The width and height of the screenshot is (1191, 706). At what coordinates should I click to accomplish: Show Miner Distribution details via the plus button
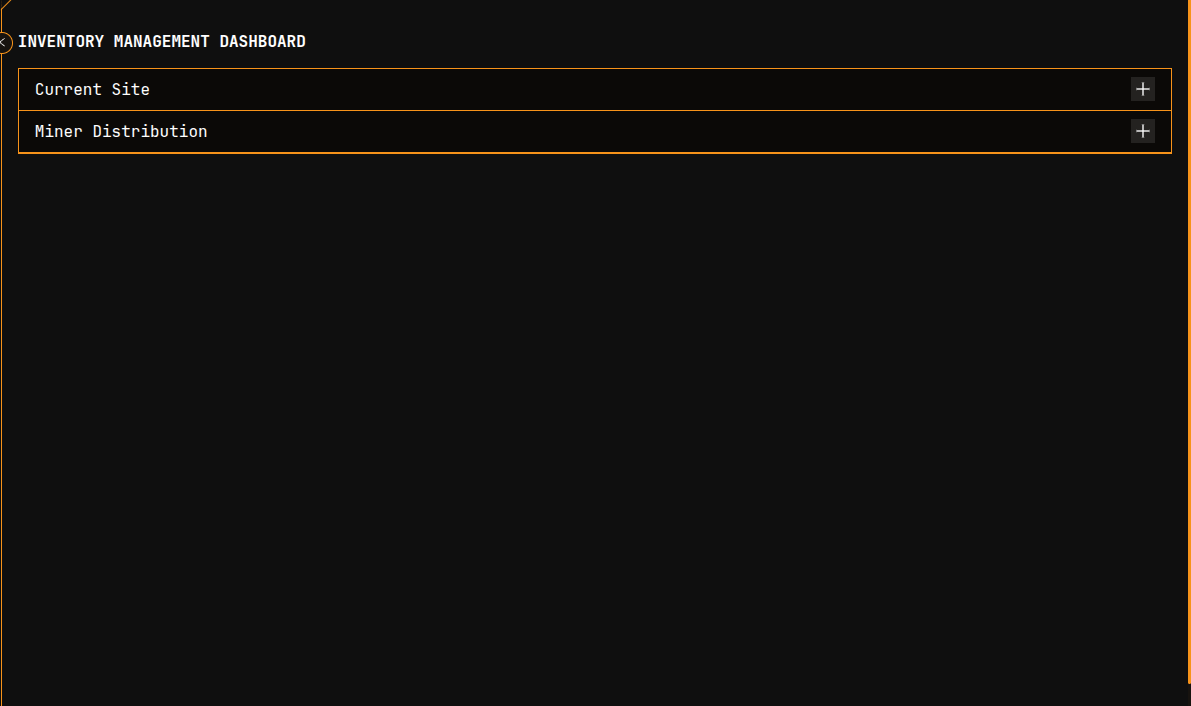tap(1142, 131)
